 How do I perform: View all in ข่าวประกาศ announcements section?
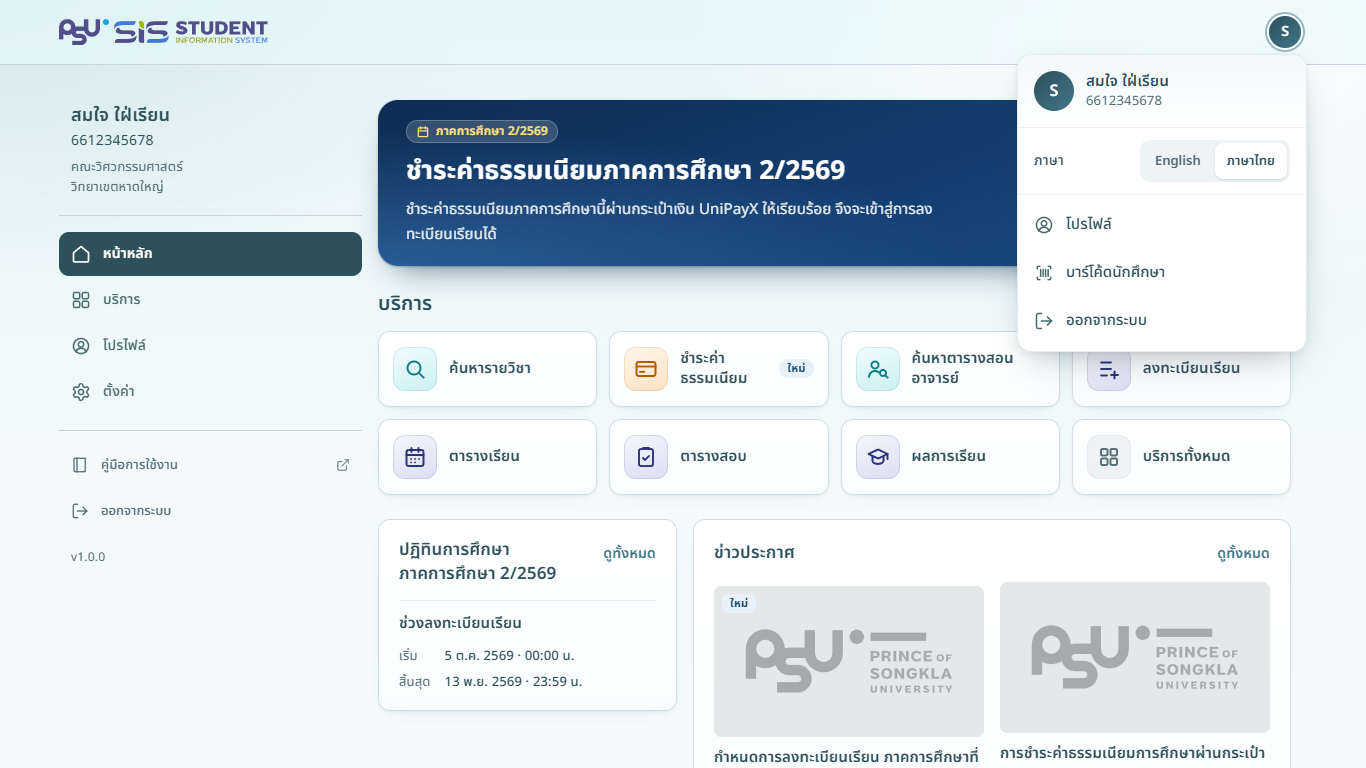(1243, 554)
